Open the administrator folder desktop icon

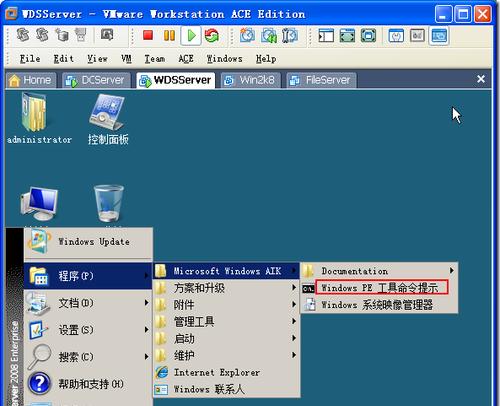click(39, 119)
